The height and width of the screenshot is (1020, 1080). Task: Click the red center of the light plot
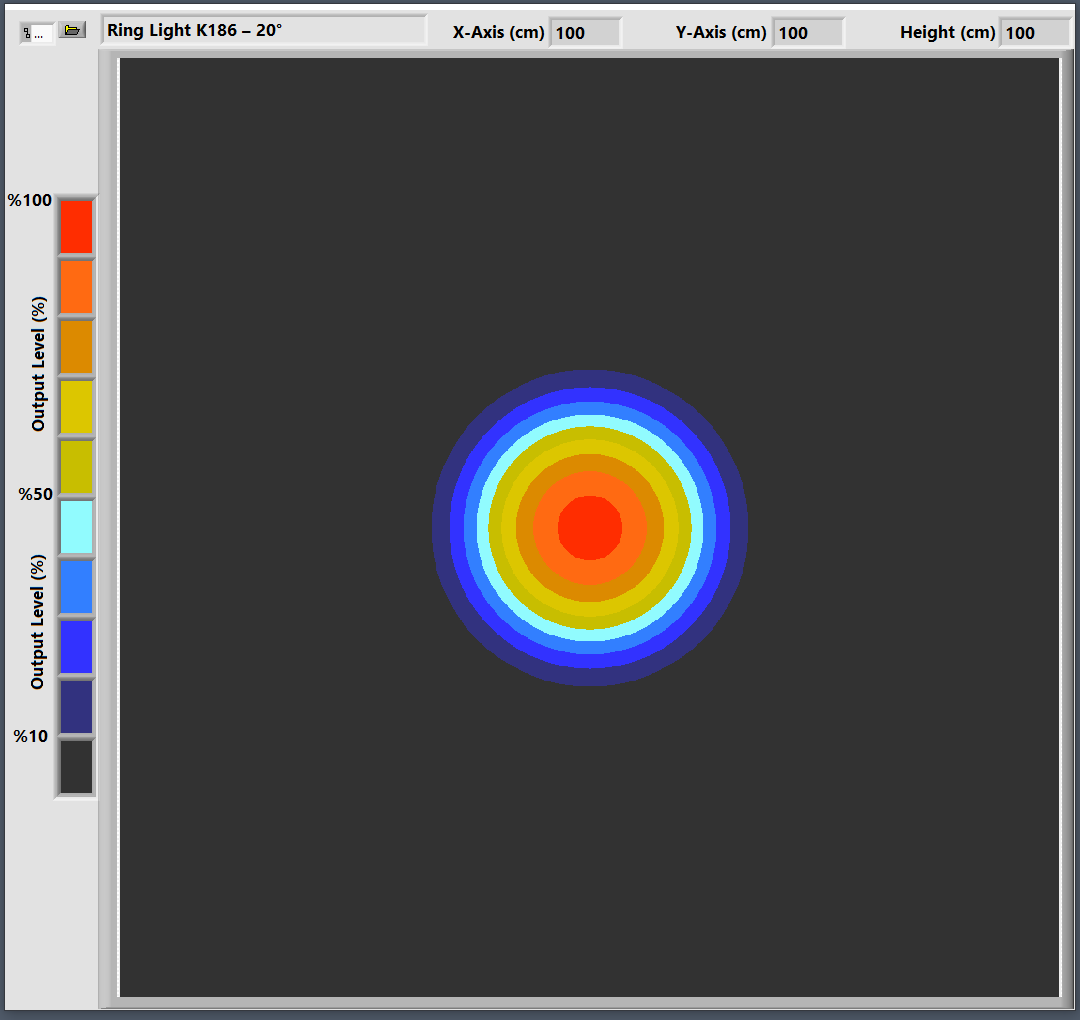(x=590, y=528)
